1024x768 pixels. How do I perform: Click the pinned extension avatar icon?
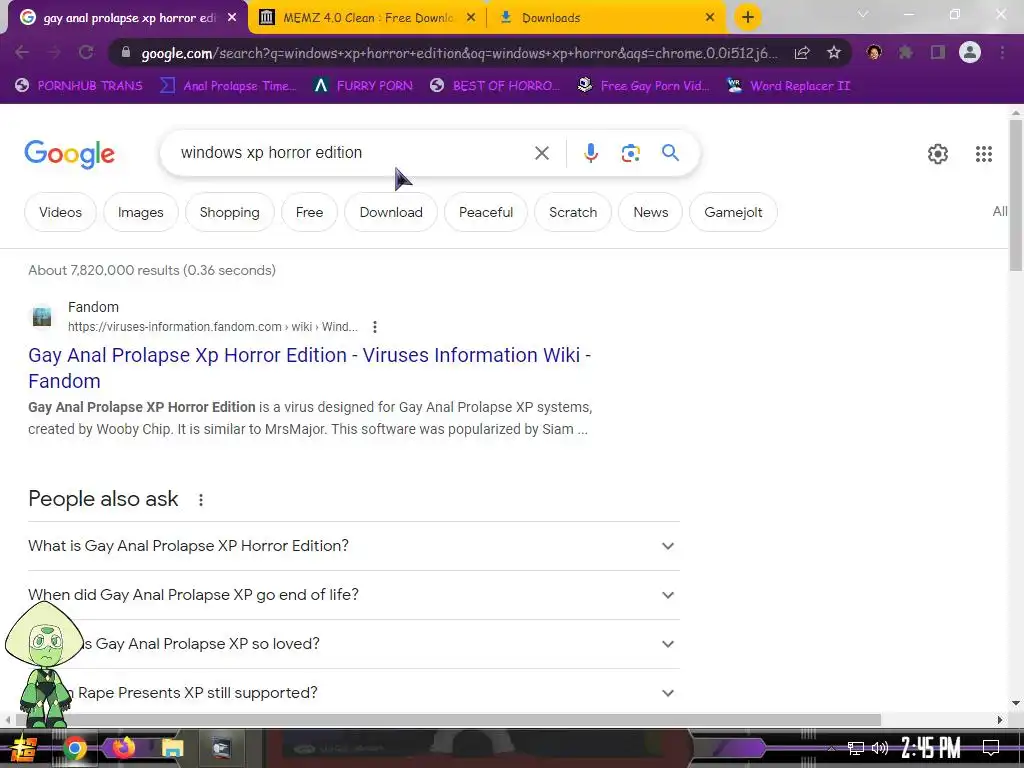pos(874,52)
